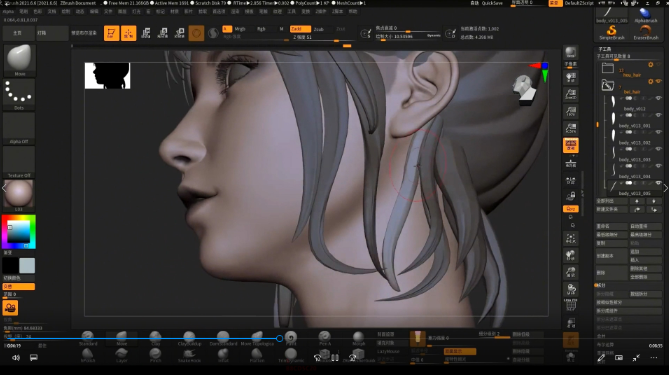Activate the Edit mode button

[111, 33]
